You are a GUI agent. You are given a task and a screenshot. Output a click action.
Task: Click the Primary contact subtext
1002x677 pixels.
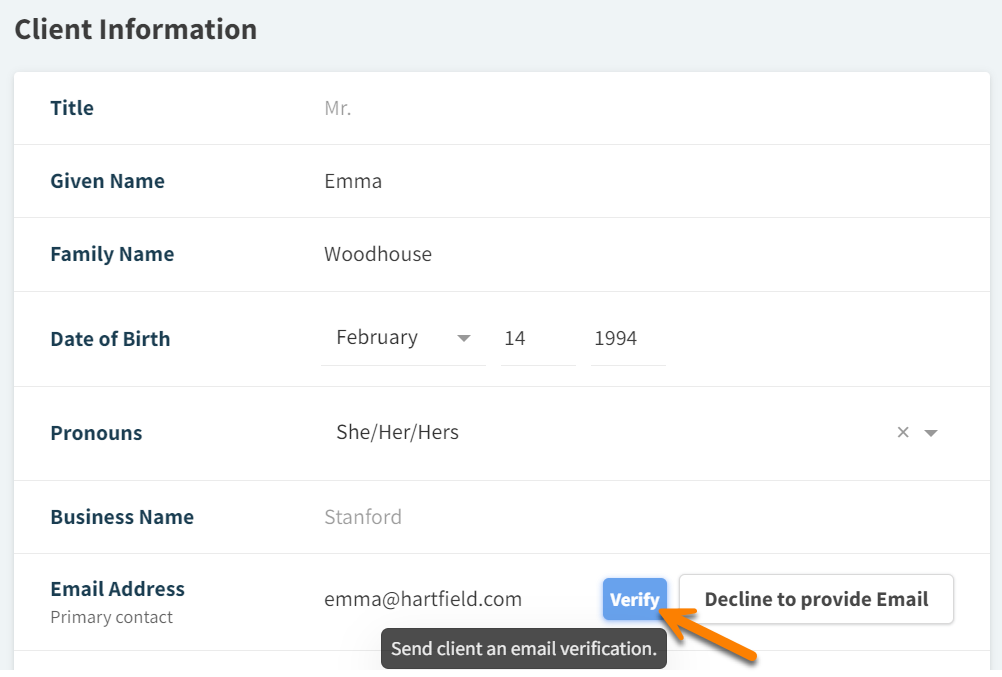111,617
